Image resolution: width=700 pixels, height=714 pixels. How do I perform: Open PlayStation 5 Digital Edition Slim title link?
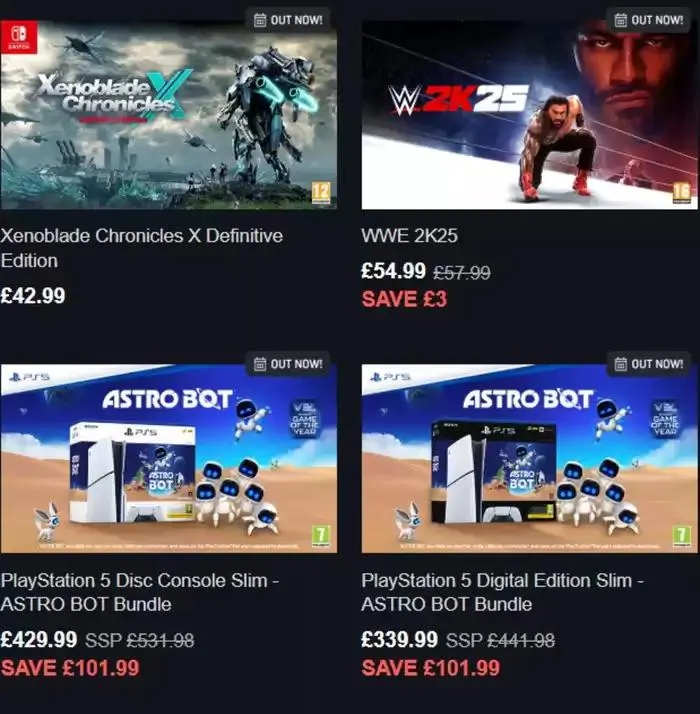pyautogui.click(x=502, y=592)
